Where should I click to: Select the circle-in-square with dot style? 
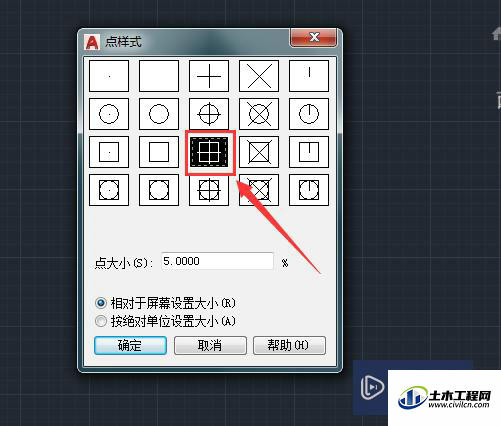109,190
